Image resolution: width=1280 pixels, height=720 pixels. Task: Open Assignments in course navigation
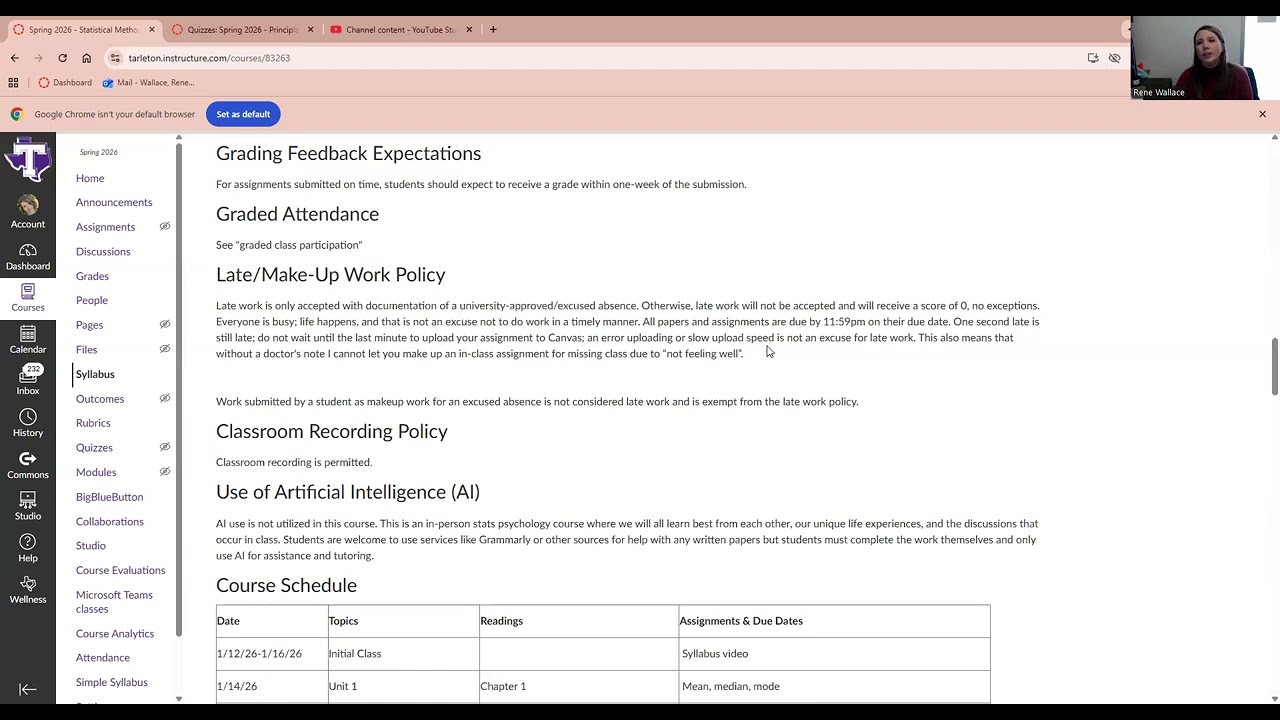pyautogui.click(x=105, y=227)
